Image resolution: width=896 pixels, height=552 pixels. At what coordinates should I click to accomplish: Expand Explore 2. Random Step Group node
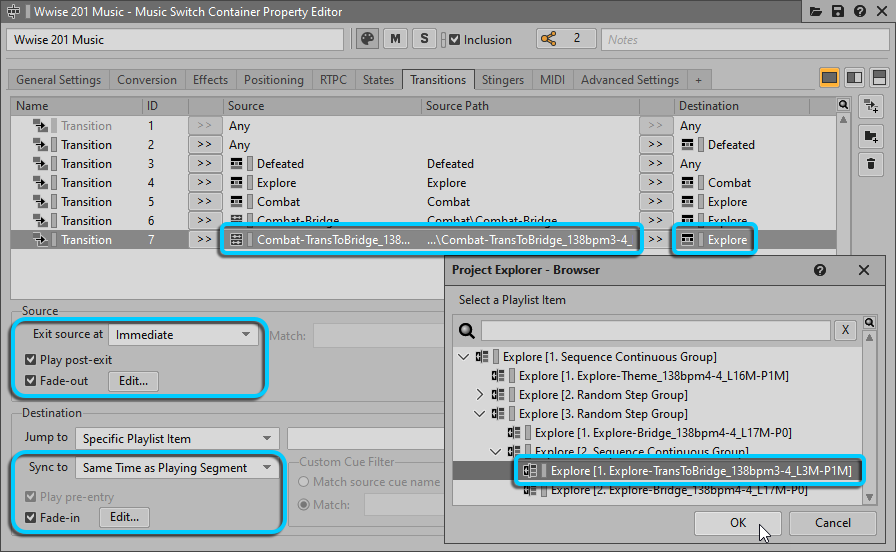pyautogui.click(x=479, y=395)
